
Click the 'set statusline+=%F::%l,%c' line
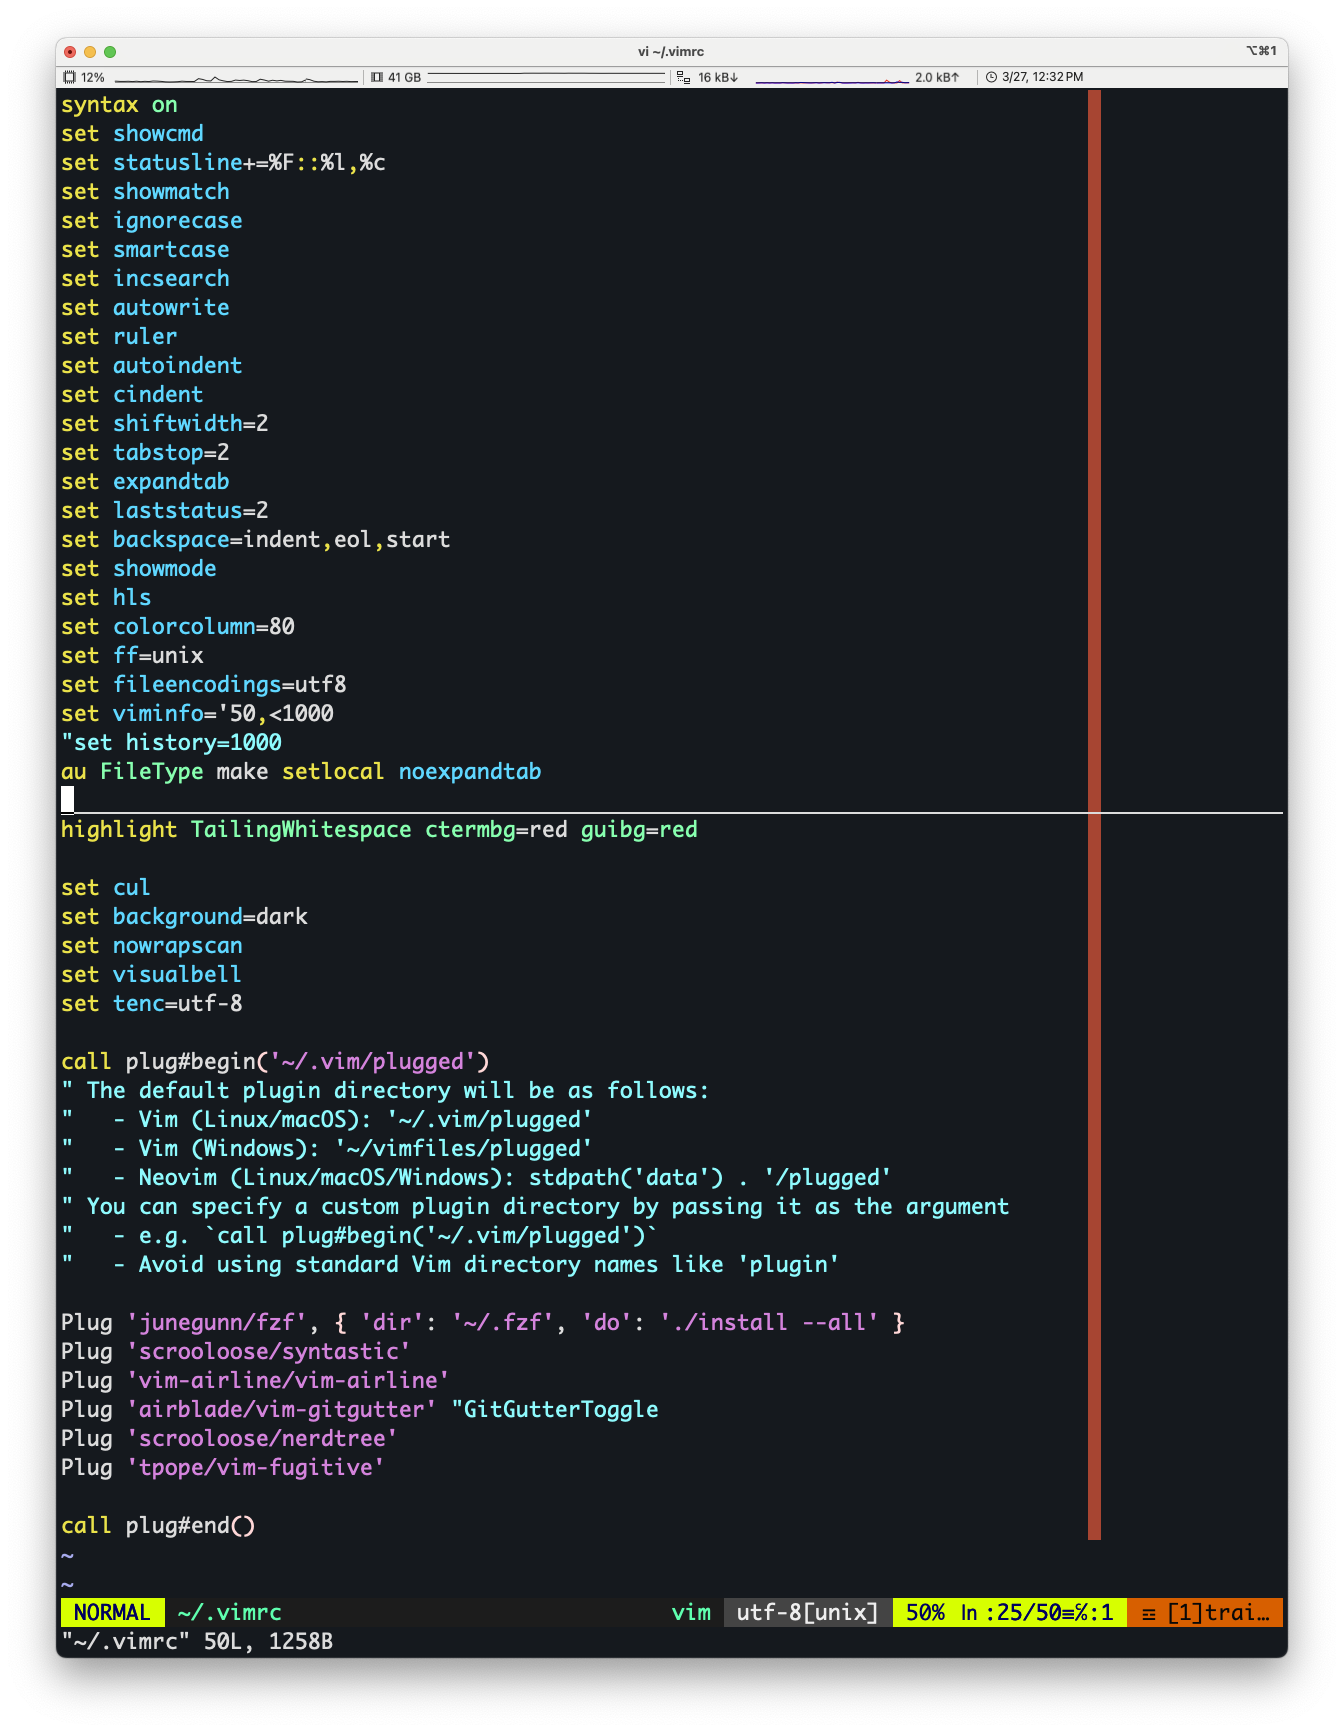click(x=223, y=163)
